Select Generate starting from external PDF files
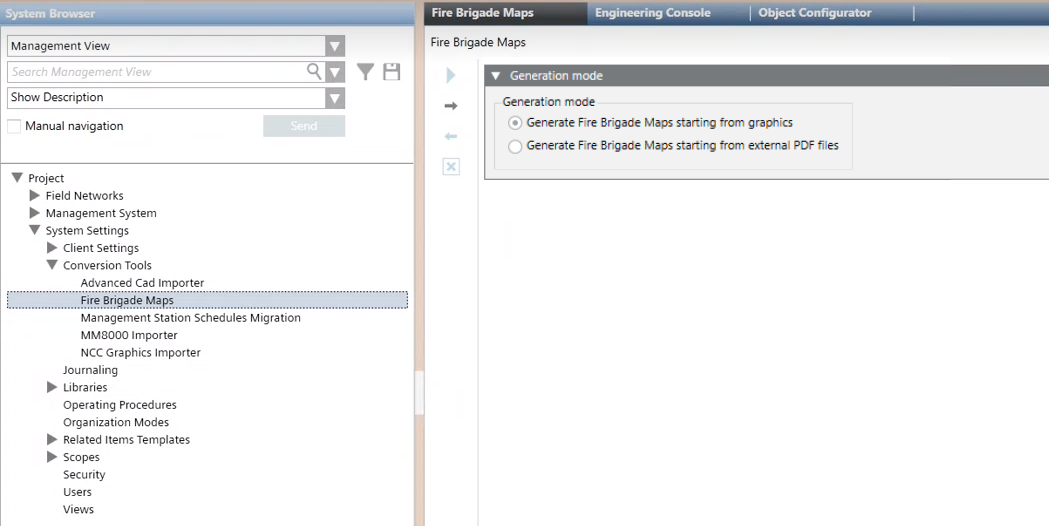Image resolution: width=1049 pixels, height=526 pixels. (515, 146)
